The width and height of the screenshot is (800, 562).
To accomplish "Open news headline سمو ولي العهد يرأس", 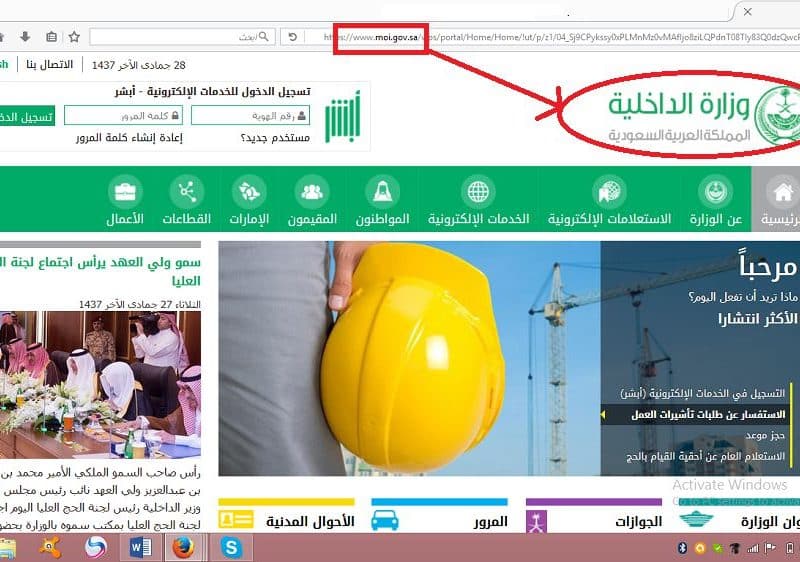I will pyautogui.click(x=101, y=271).
